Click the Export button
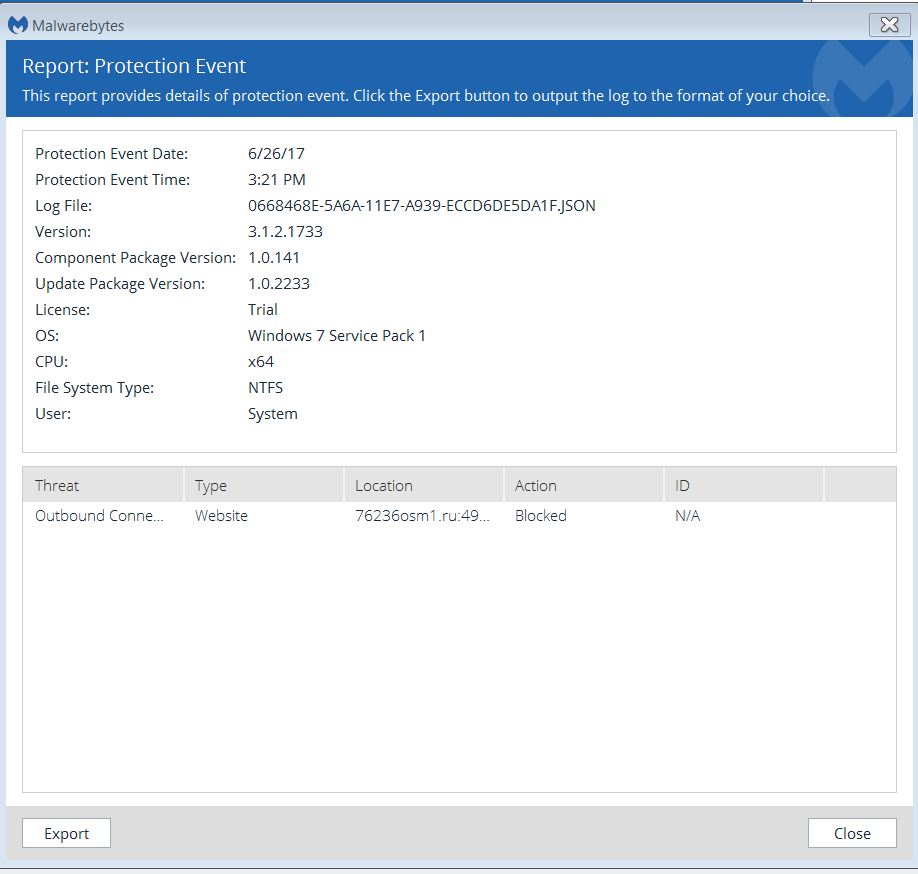The image size is (918, 874). click(66, 832)
